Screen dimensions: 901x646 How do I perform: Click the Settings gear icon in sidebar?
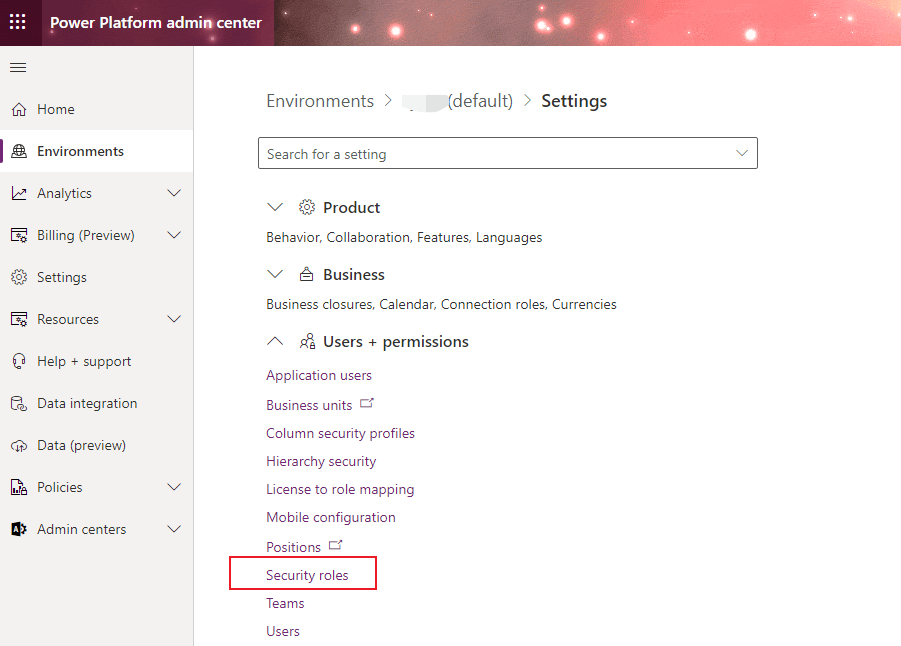(19, 277)
